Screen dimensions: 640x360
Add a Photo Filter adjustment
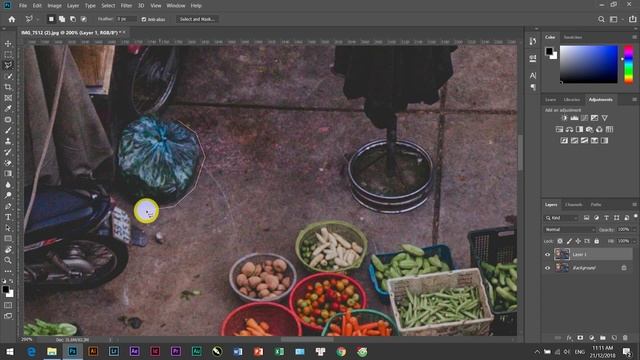pyautogui.click(x=589, y=129)
